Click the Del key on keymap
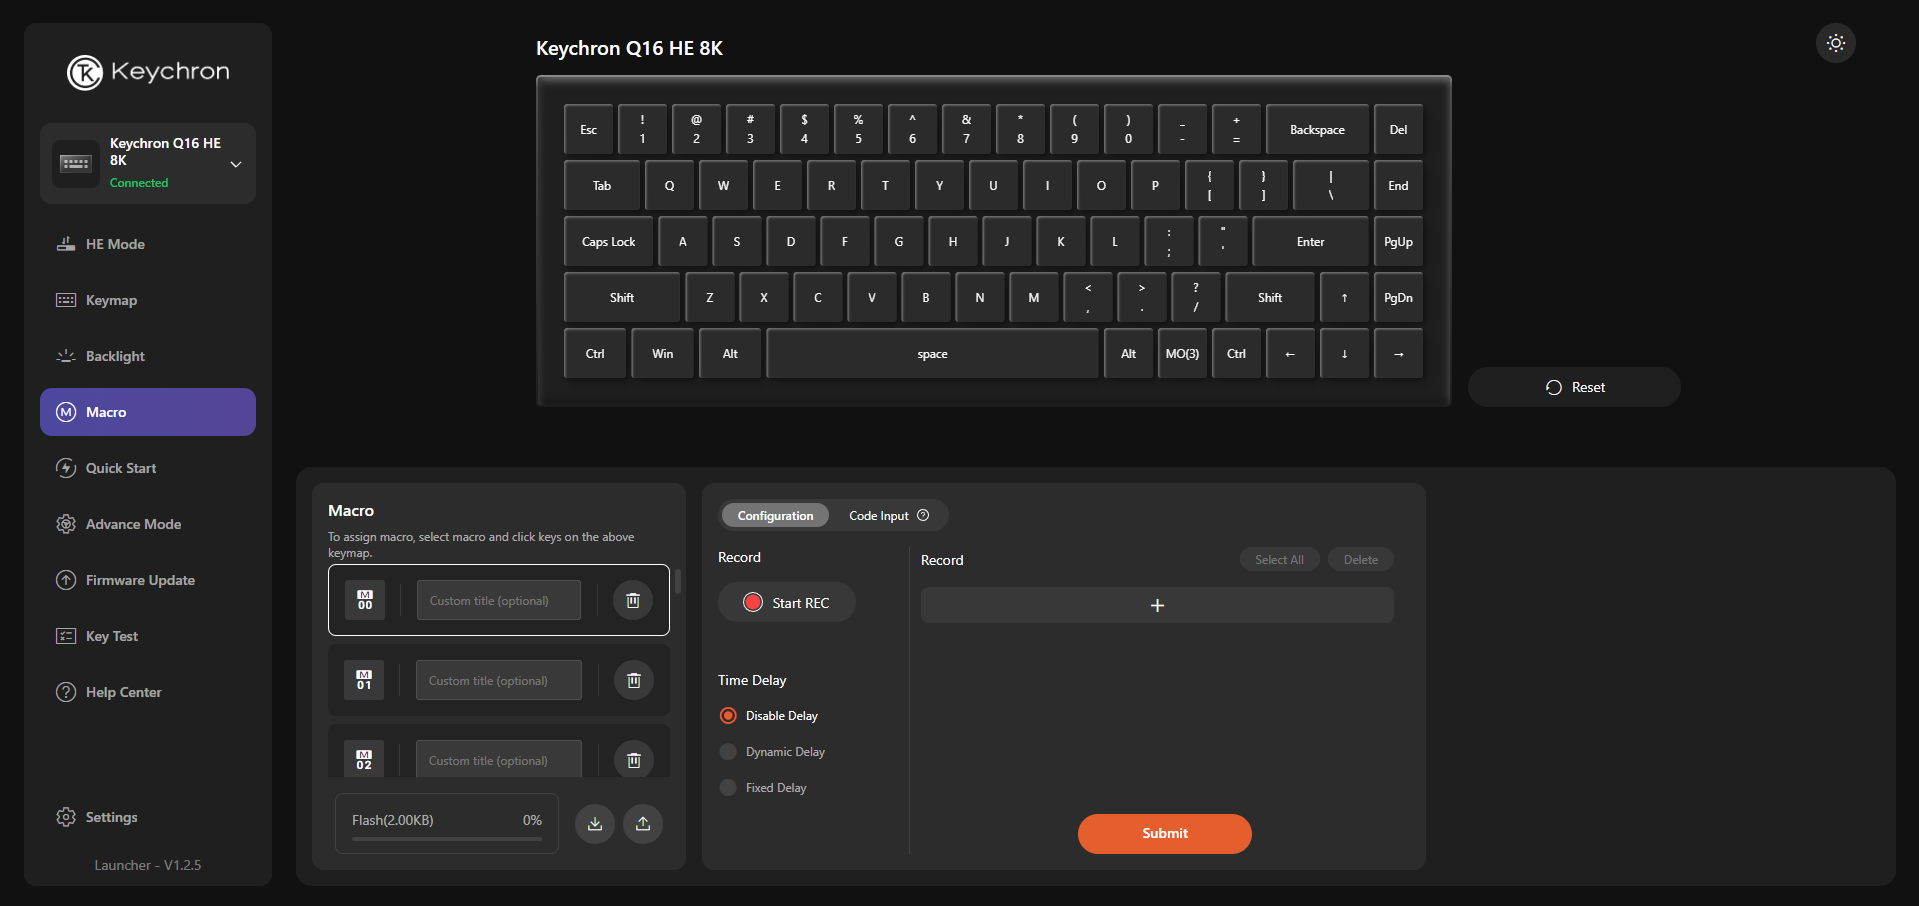Screen dimensions: 1919x906 pos(1398,129)
